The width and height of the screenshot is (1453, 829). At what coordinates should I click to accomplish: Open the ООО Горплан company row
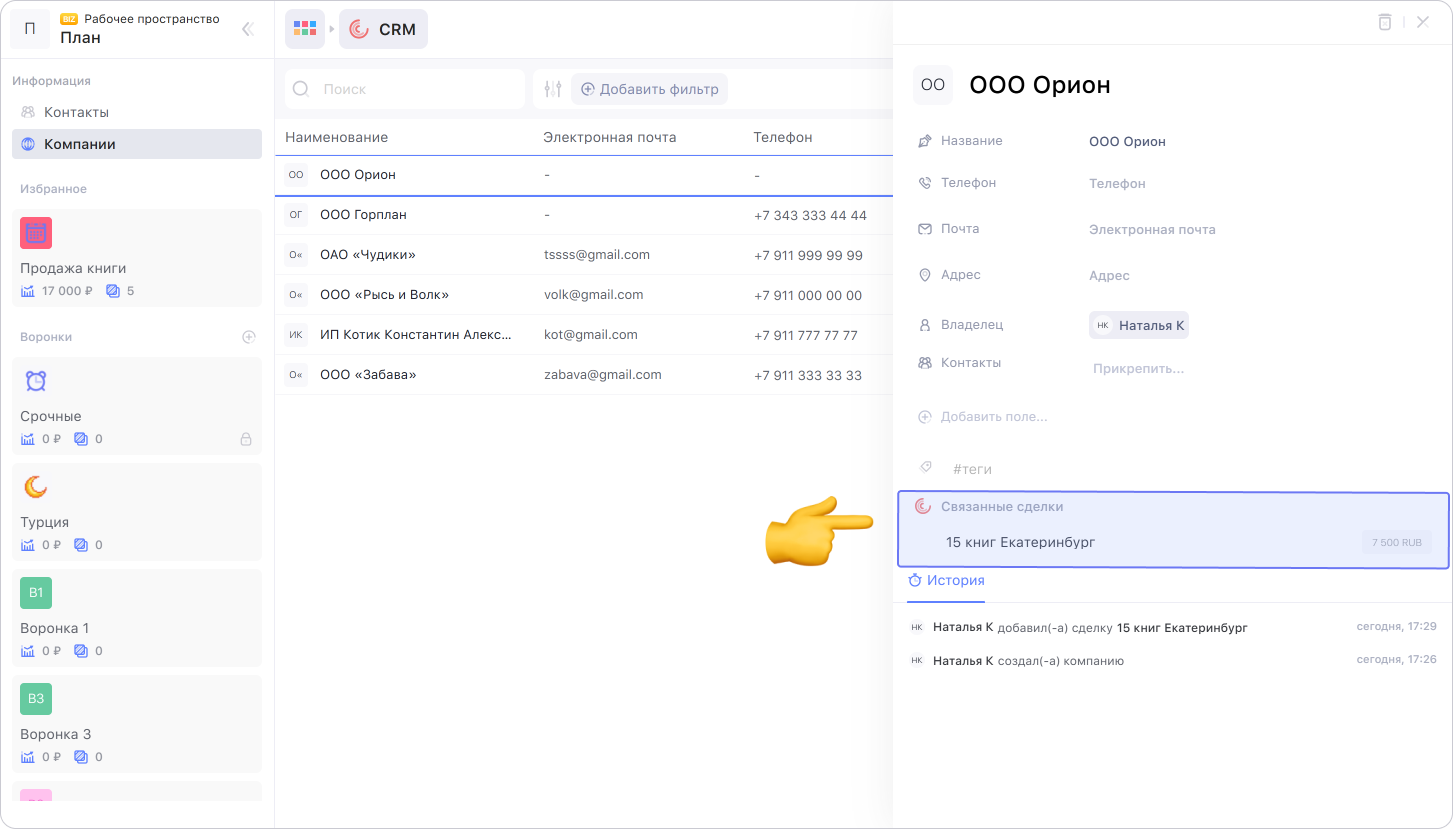click(363, 215)
